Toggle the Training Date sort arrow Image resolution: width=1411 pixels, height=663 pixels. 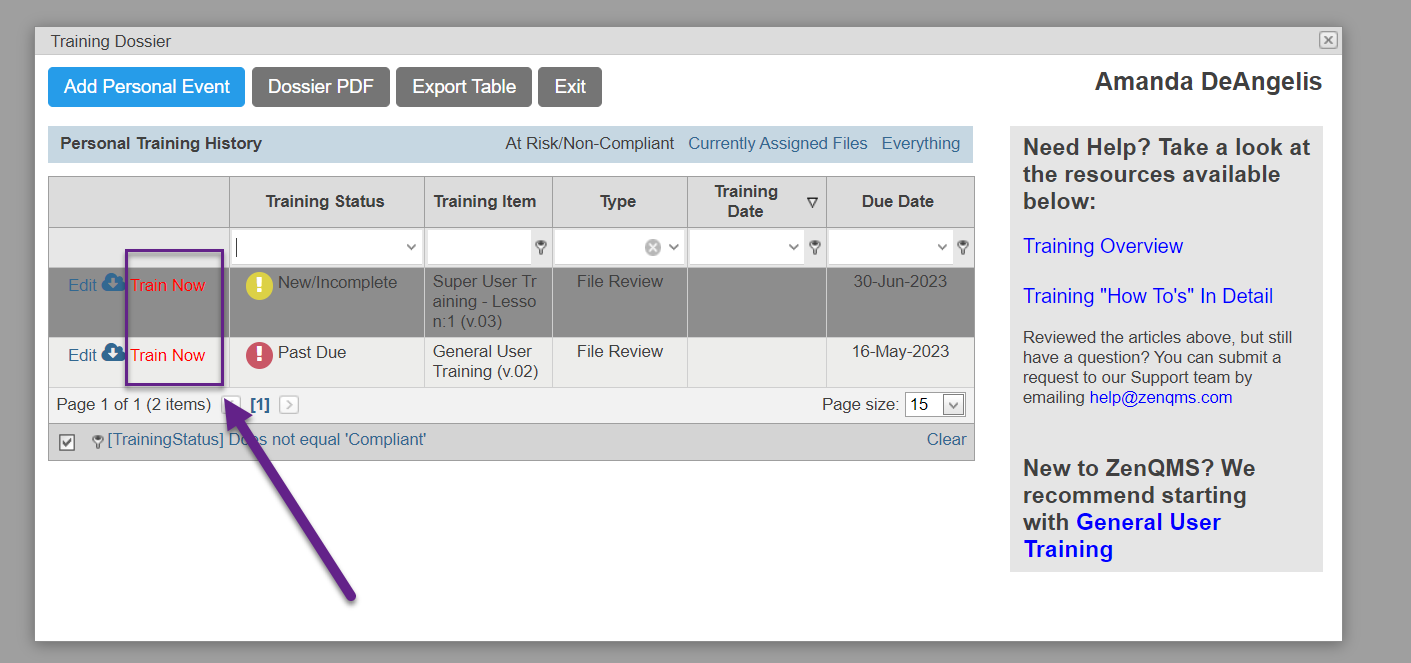coord(812,202)
